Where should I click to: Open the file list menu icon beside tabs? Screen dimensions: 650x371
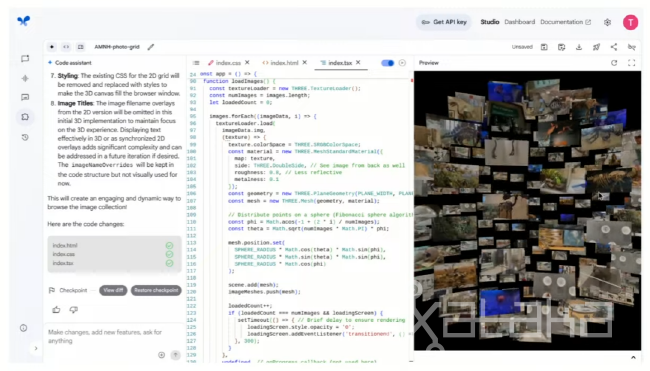tap(196, 63)
